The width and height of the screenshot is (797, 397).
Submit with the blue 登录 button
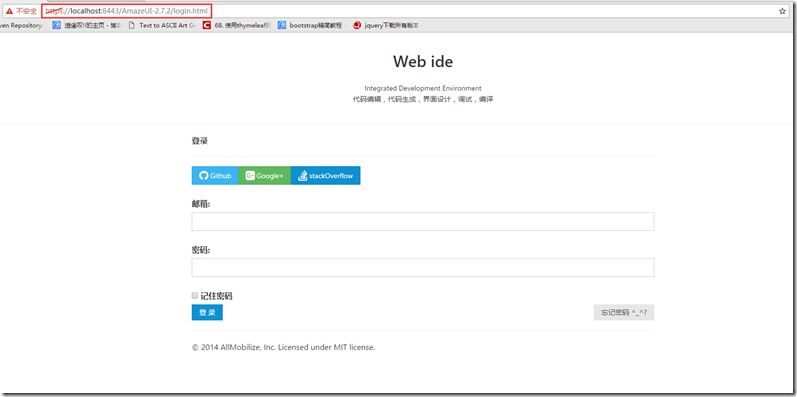coord(207,313)
